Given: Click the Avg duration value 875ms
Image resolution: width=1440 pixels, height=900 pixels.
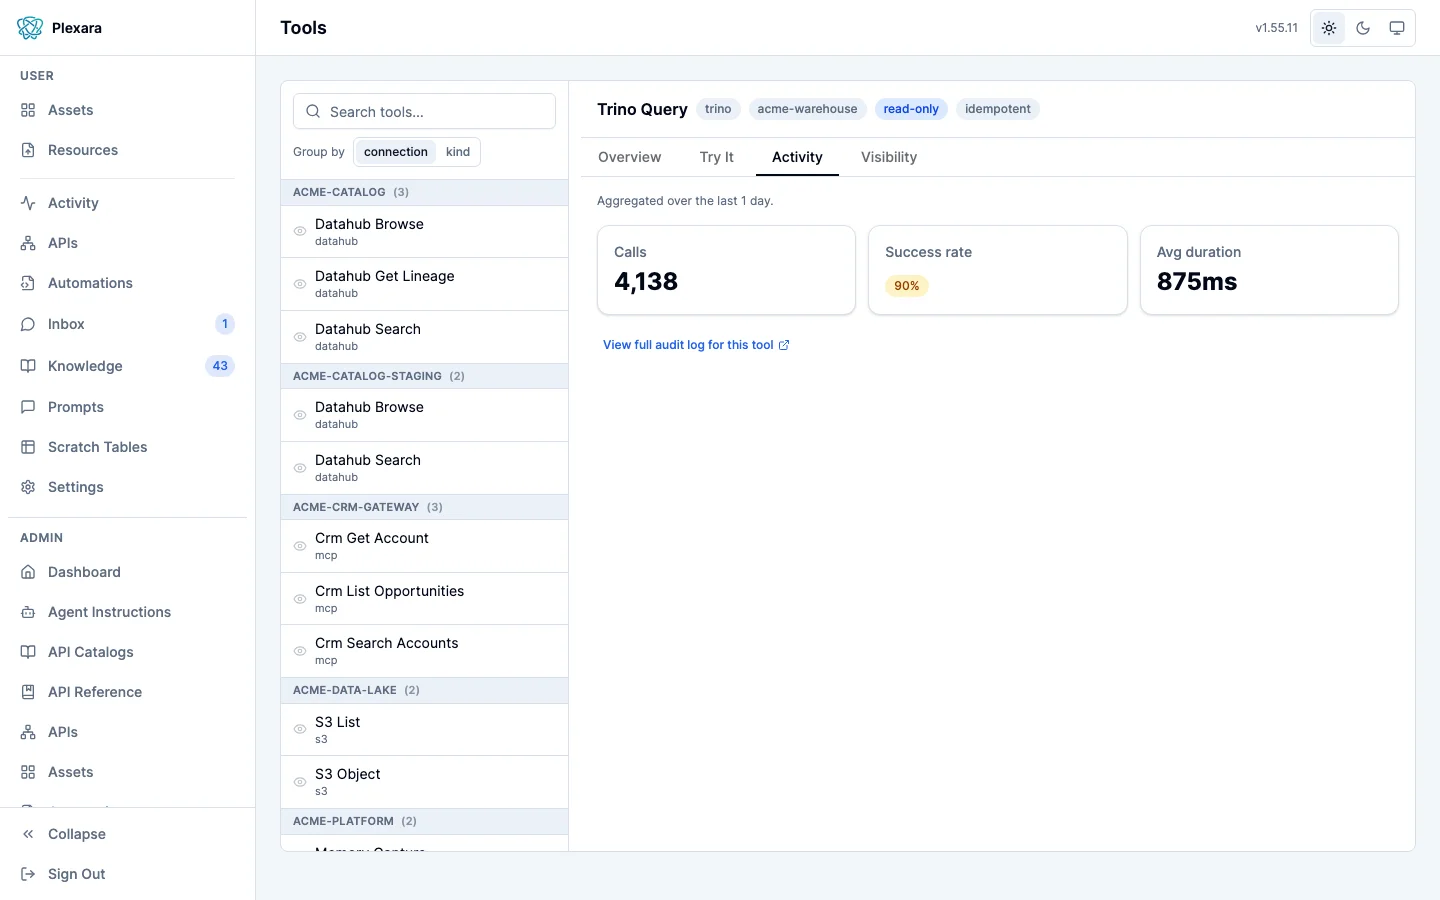Looking at the screenshot, I should [x=1197, y=282].
